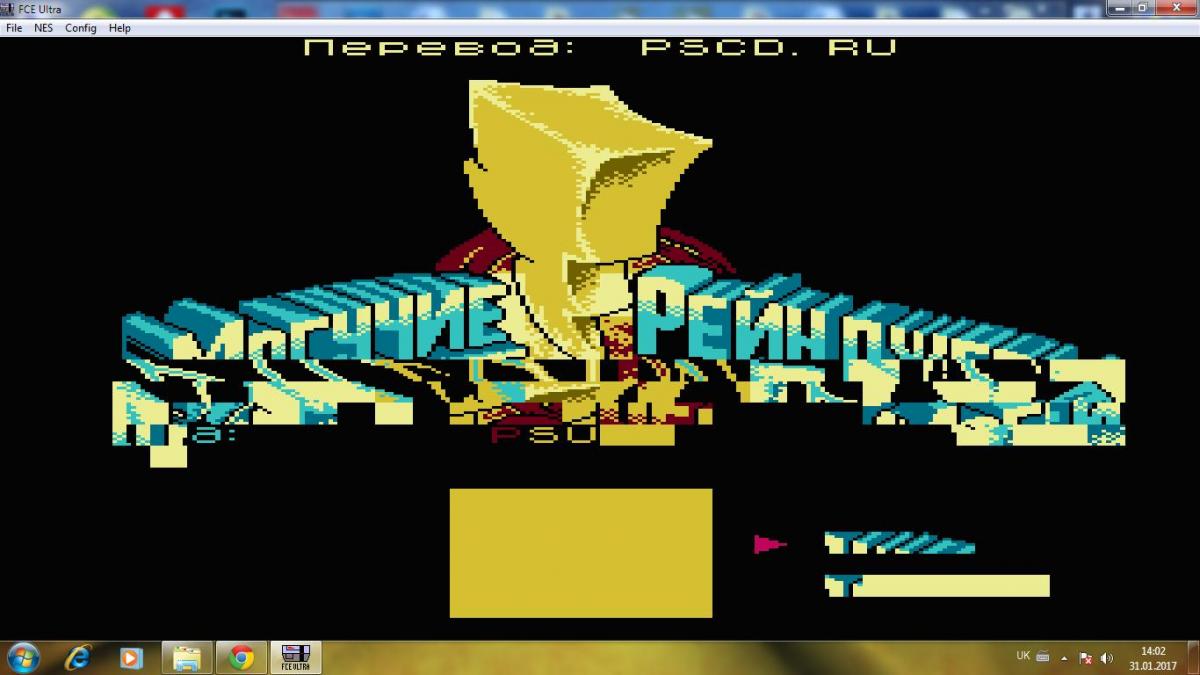Click the 'PSCD. RU' text in the game
Screen dimensions: 1200x675
coord(768,47)
